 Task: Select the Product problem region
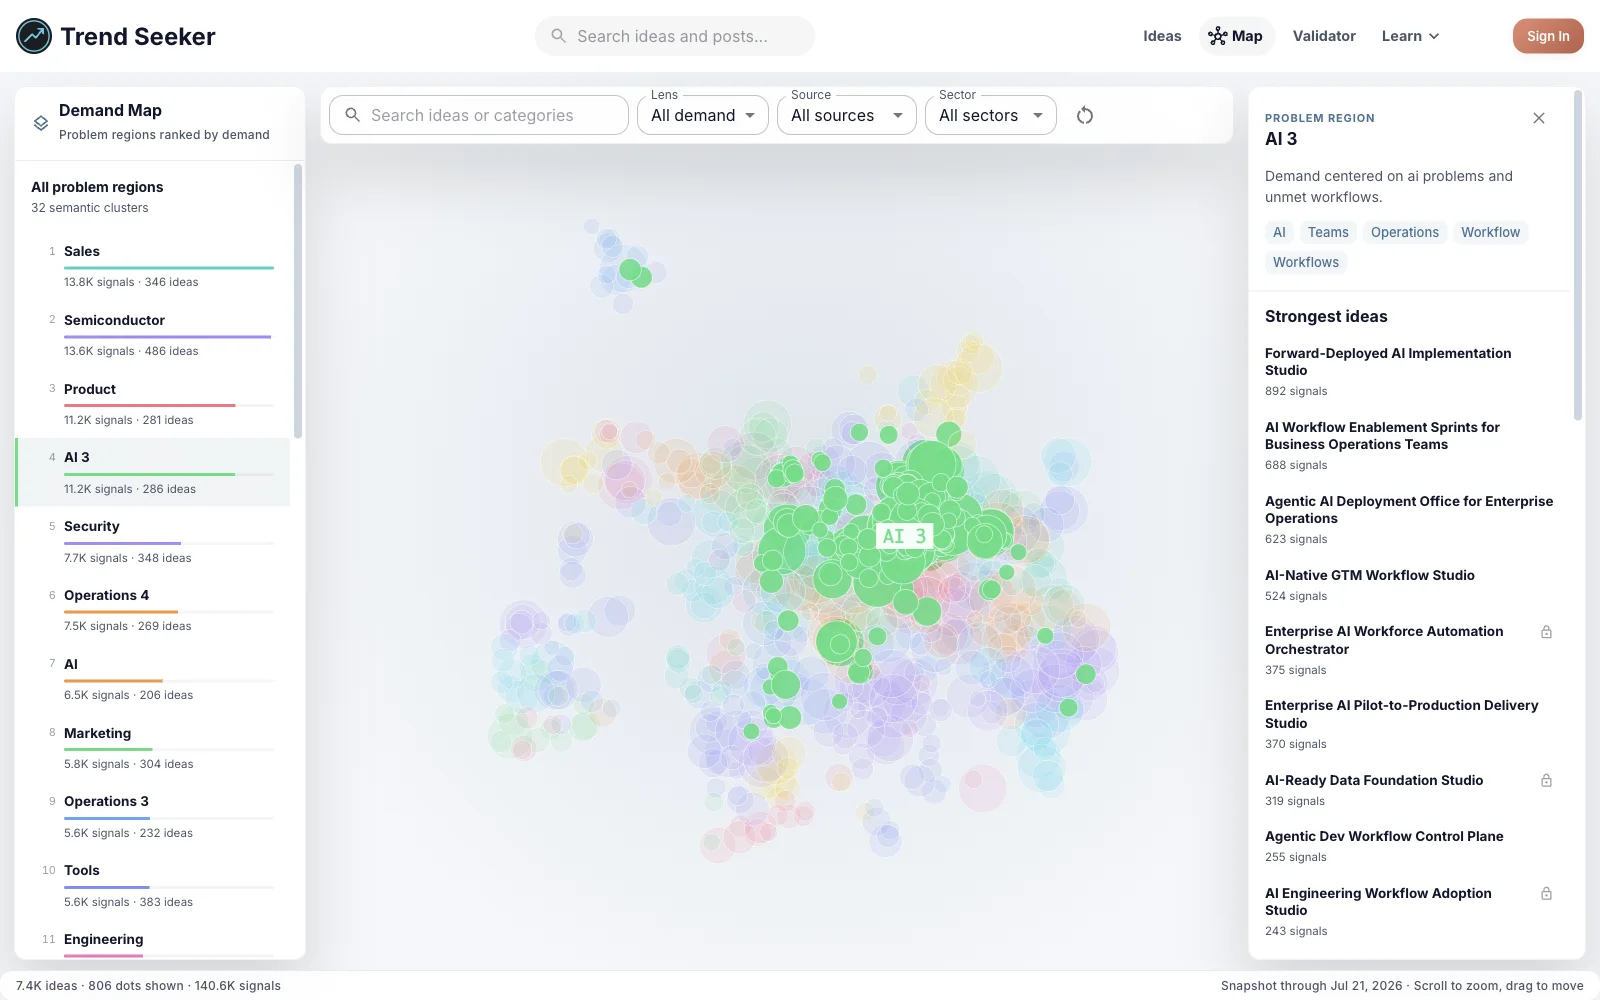(153, 404)
